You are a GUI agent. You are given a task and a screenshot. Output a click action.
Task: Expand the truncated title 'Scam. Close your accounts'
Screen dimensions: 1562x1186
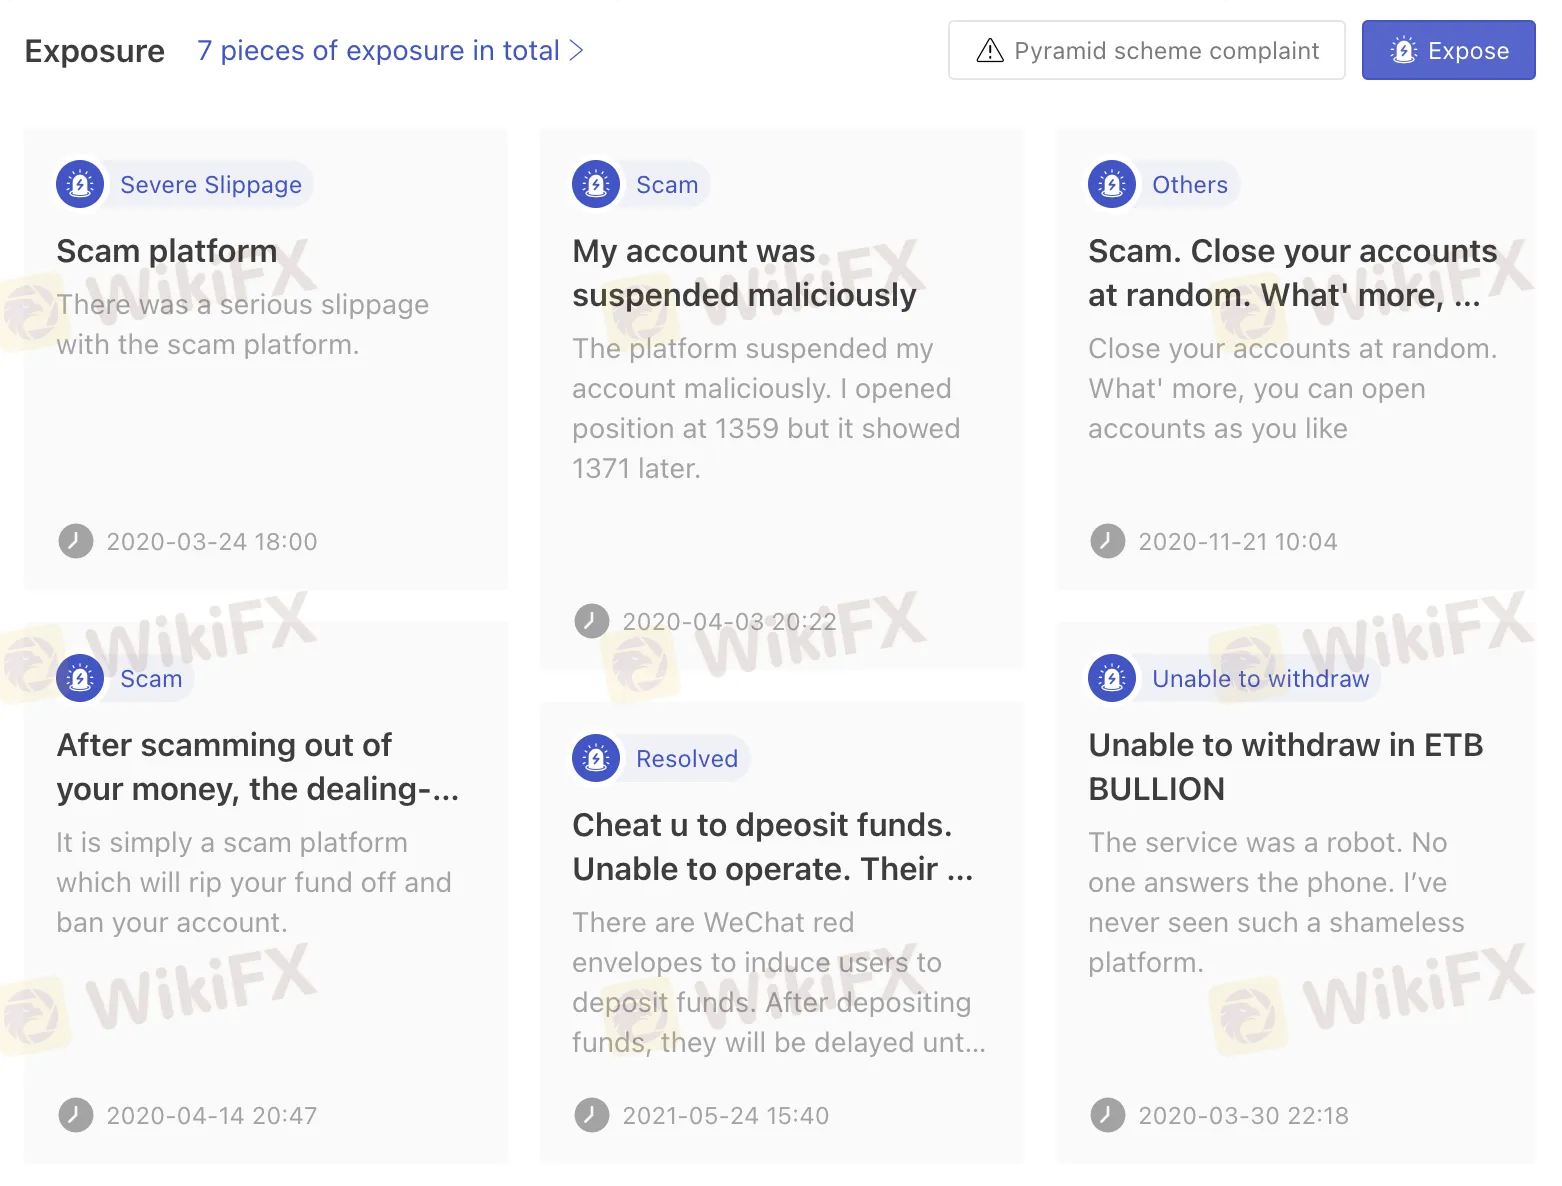[x=1292, y=273]
